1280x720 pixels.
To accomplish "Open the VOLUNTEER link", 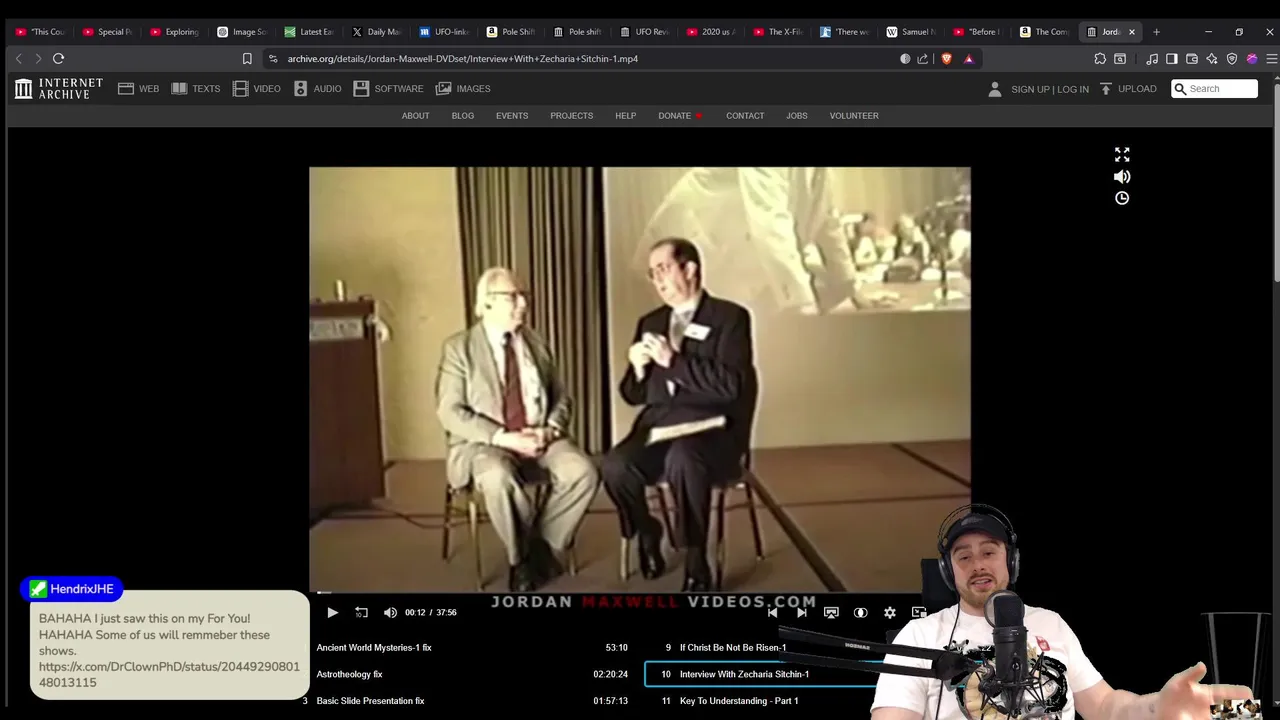I will coord(854,116).
